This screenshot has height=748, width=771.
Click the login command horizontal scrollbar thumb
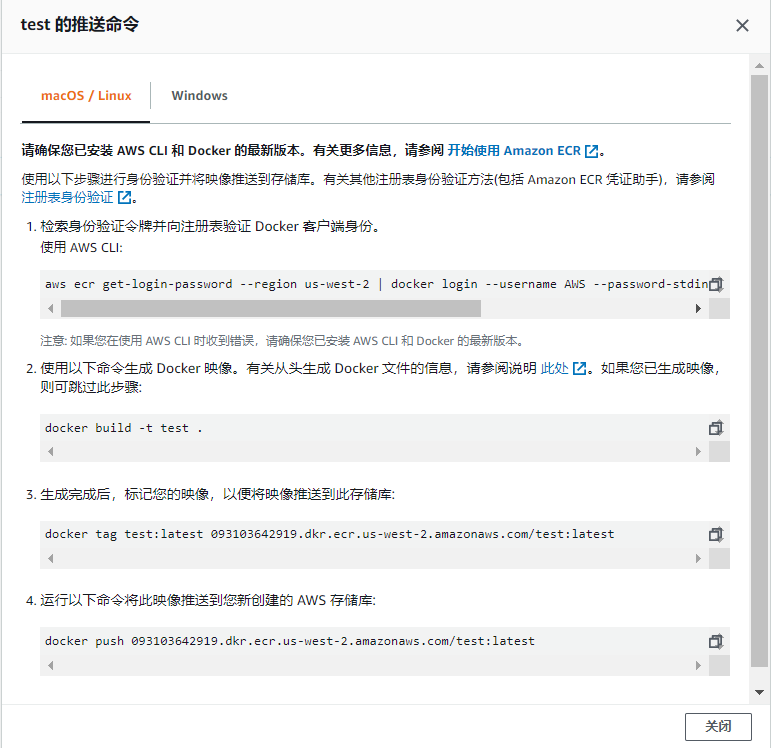point(271,309)
